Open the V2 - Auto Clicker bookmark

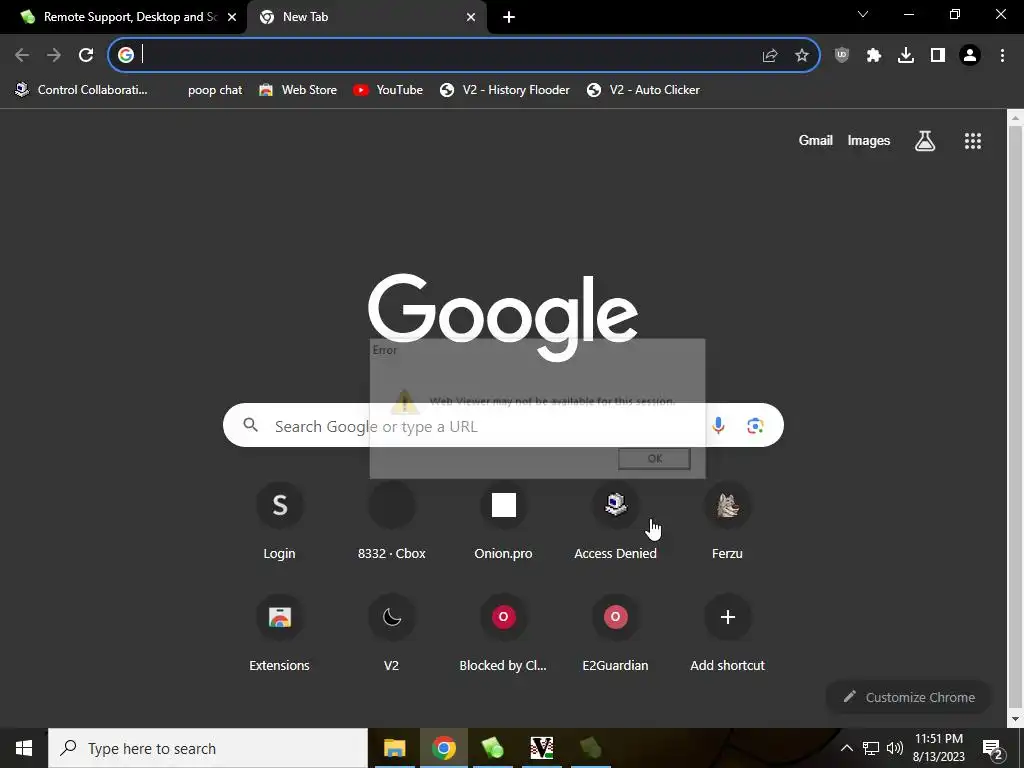(x=643, y=90)
